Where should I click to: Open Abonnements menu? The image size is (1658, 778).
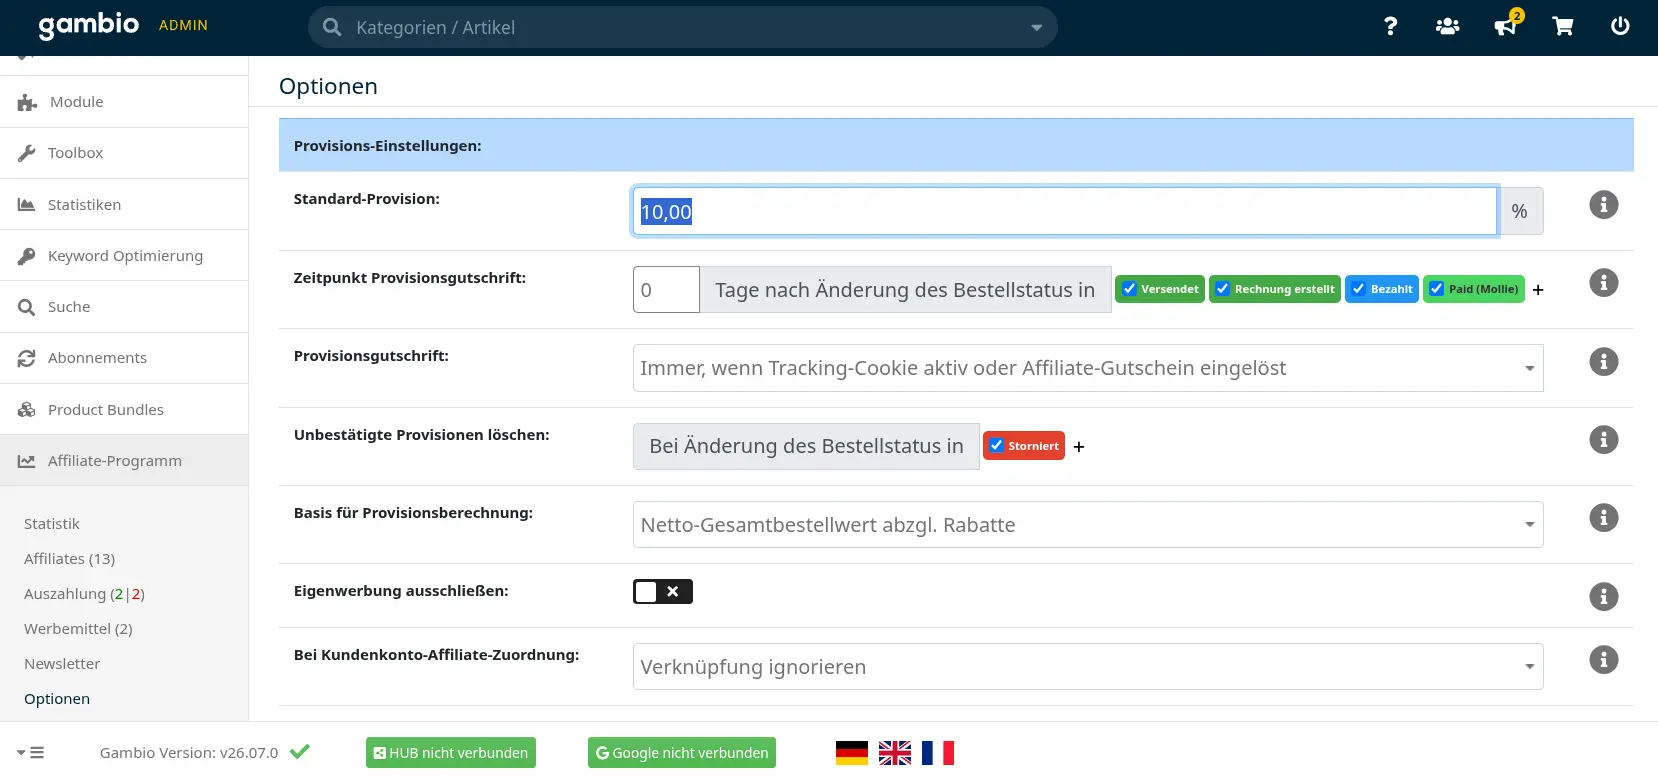[x=124, y=358]
